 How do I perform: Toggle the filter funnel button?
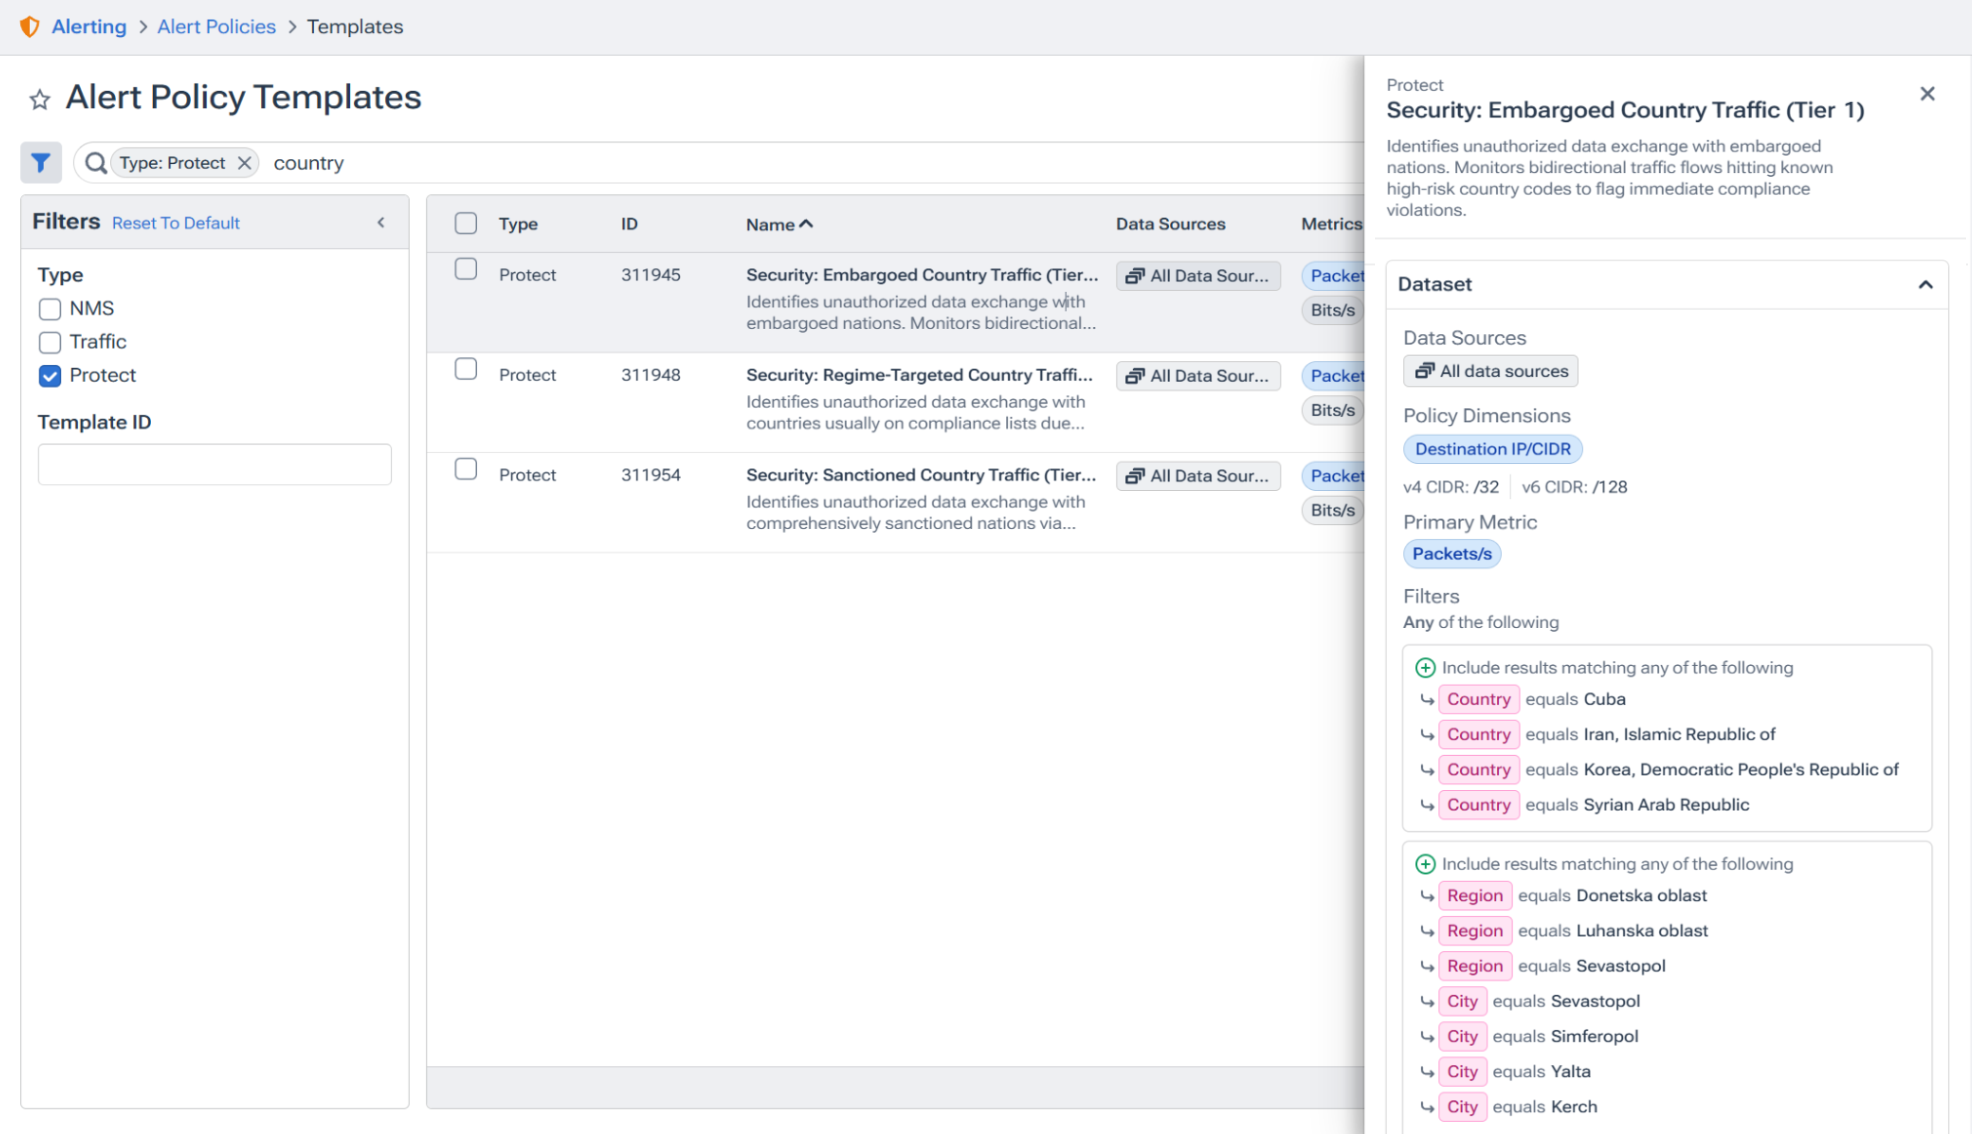coord(41,162)
